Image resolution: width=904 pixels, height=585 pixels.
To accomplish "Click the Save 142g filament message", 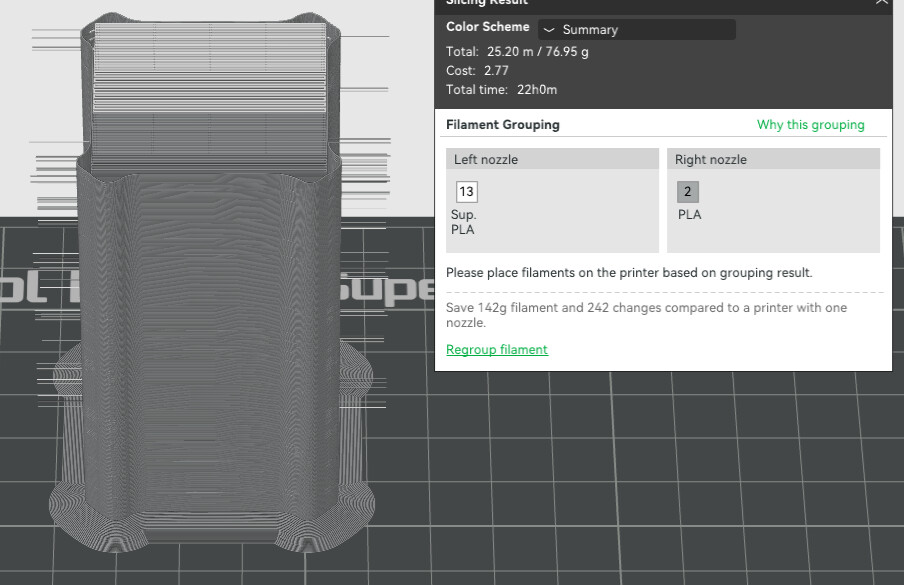I will pyautogui.click(x=646, y=315).
